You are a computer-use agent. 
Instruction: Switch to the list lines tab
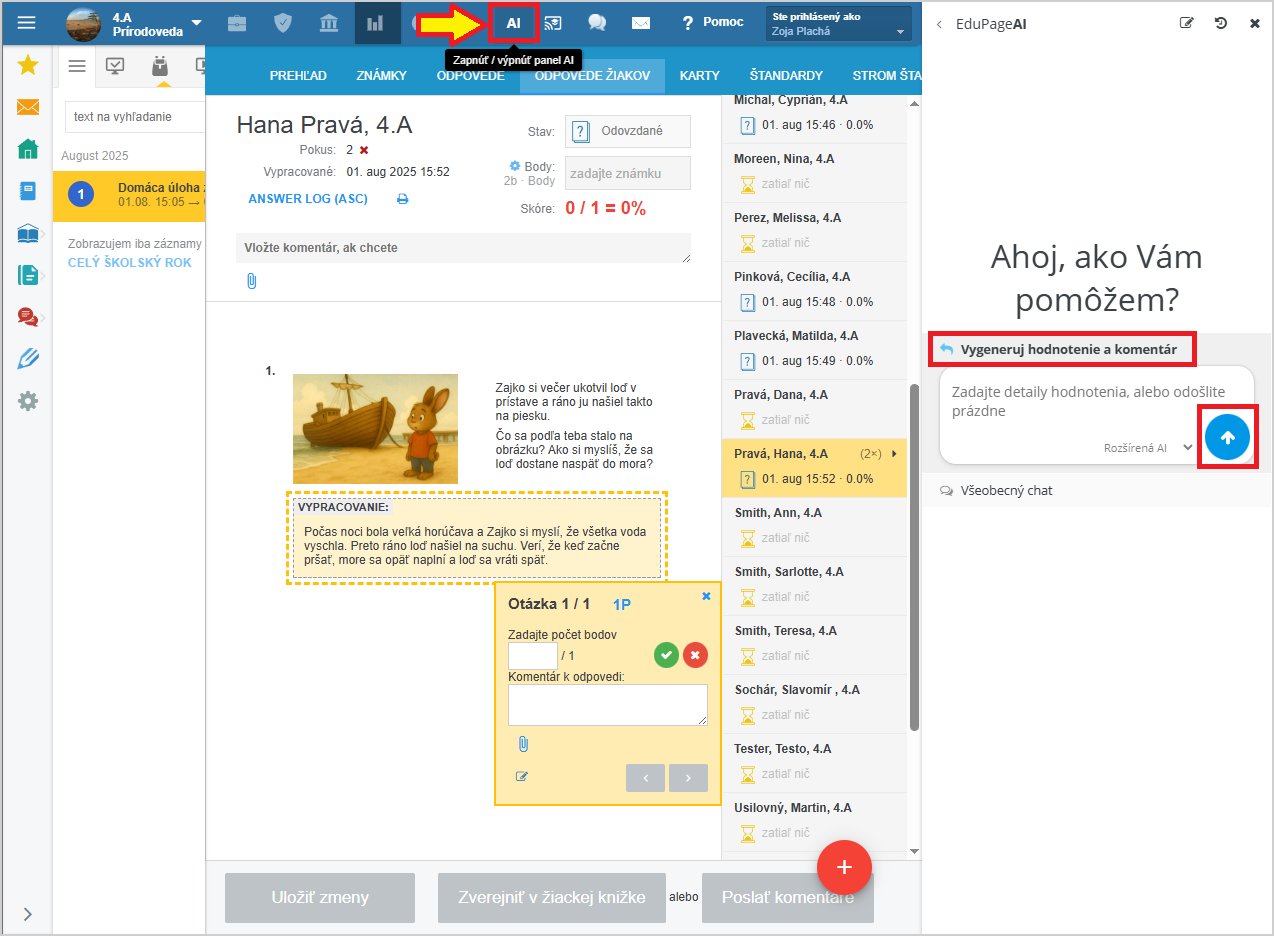77,66
